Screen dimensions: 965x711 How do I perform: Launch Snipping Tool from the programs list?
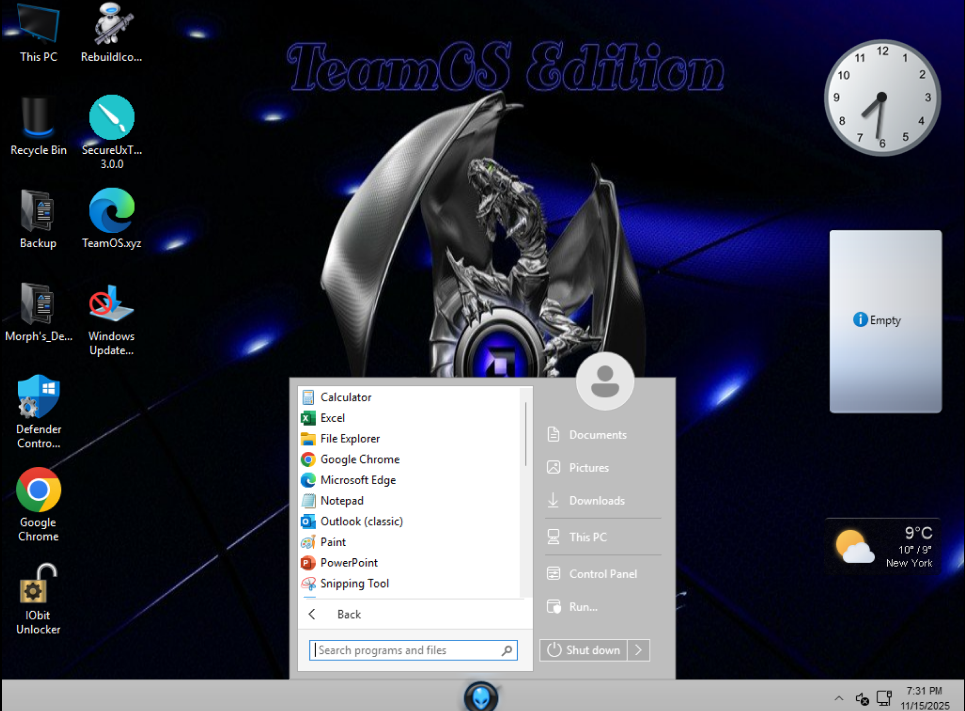pyautogui.click(x=354, y=583)
